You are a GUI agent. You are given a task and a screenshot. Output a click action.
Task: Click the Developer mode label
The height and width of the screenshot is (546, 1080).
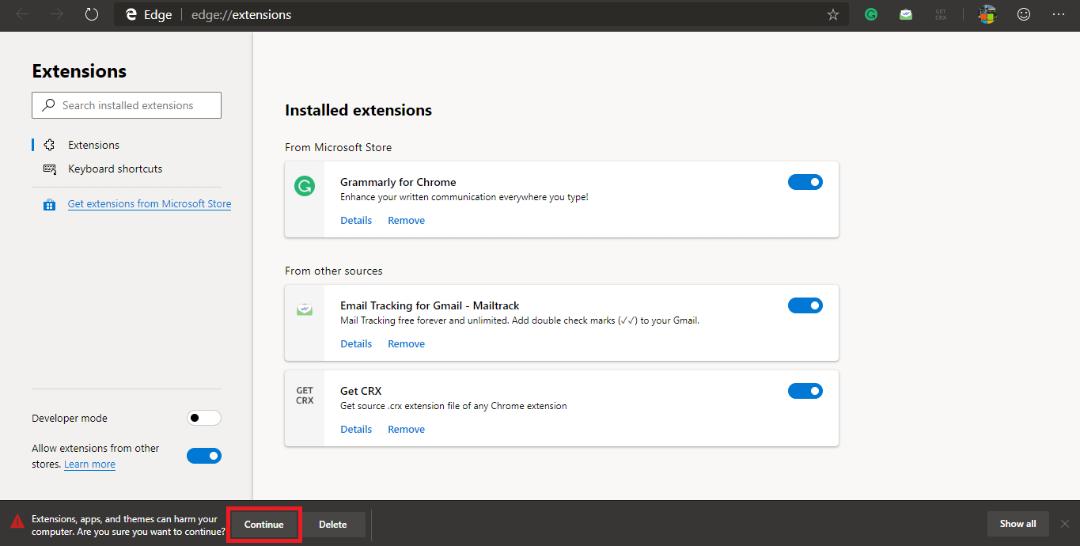(70, 418)
